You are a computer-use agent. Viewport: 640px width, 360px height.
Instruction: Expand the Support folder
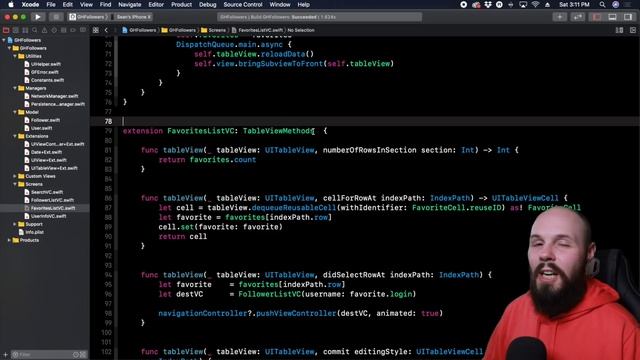pos(15,224)
